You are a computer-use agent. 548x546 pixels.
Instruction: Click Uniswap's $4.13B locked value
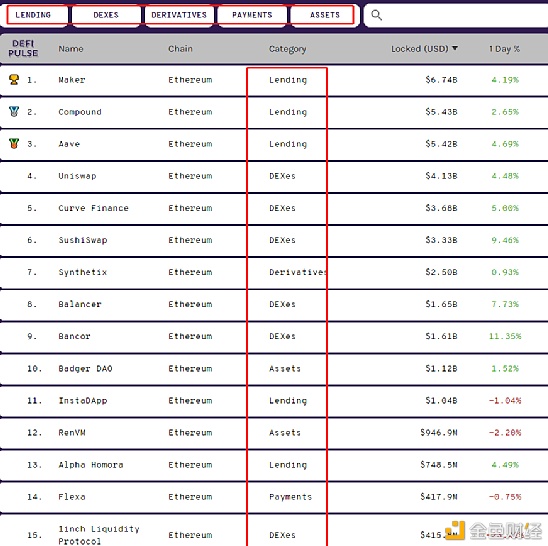click(x=441, y=176)
